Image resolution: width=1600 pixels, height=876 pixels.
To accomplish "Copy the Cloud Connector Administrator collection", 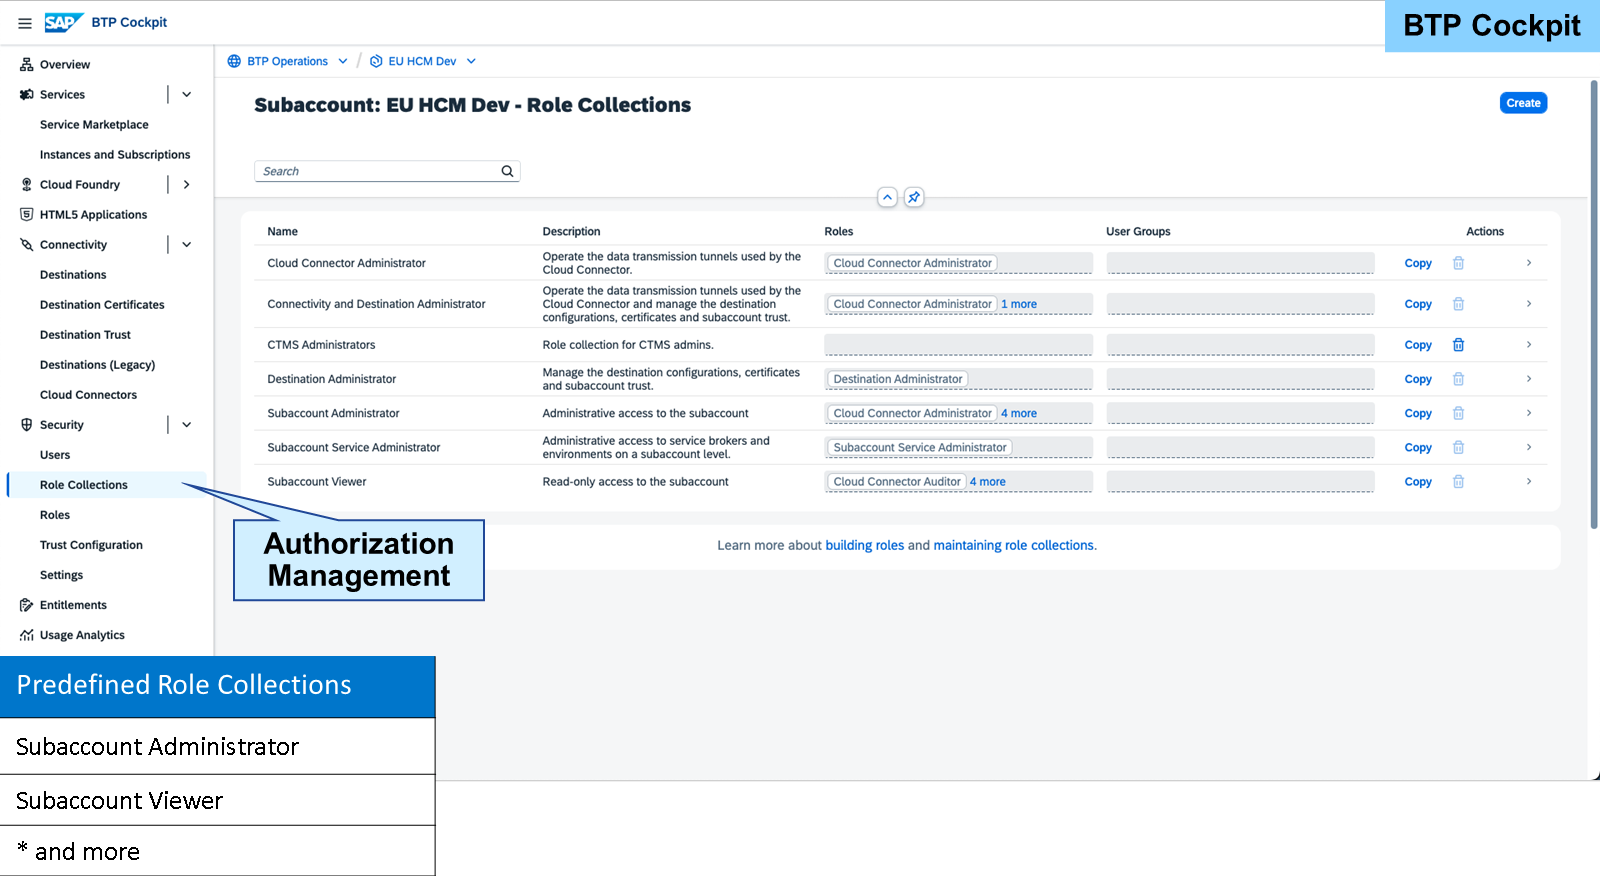I will [x=1418, y=263].
